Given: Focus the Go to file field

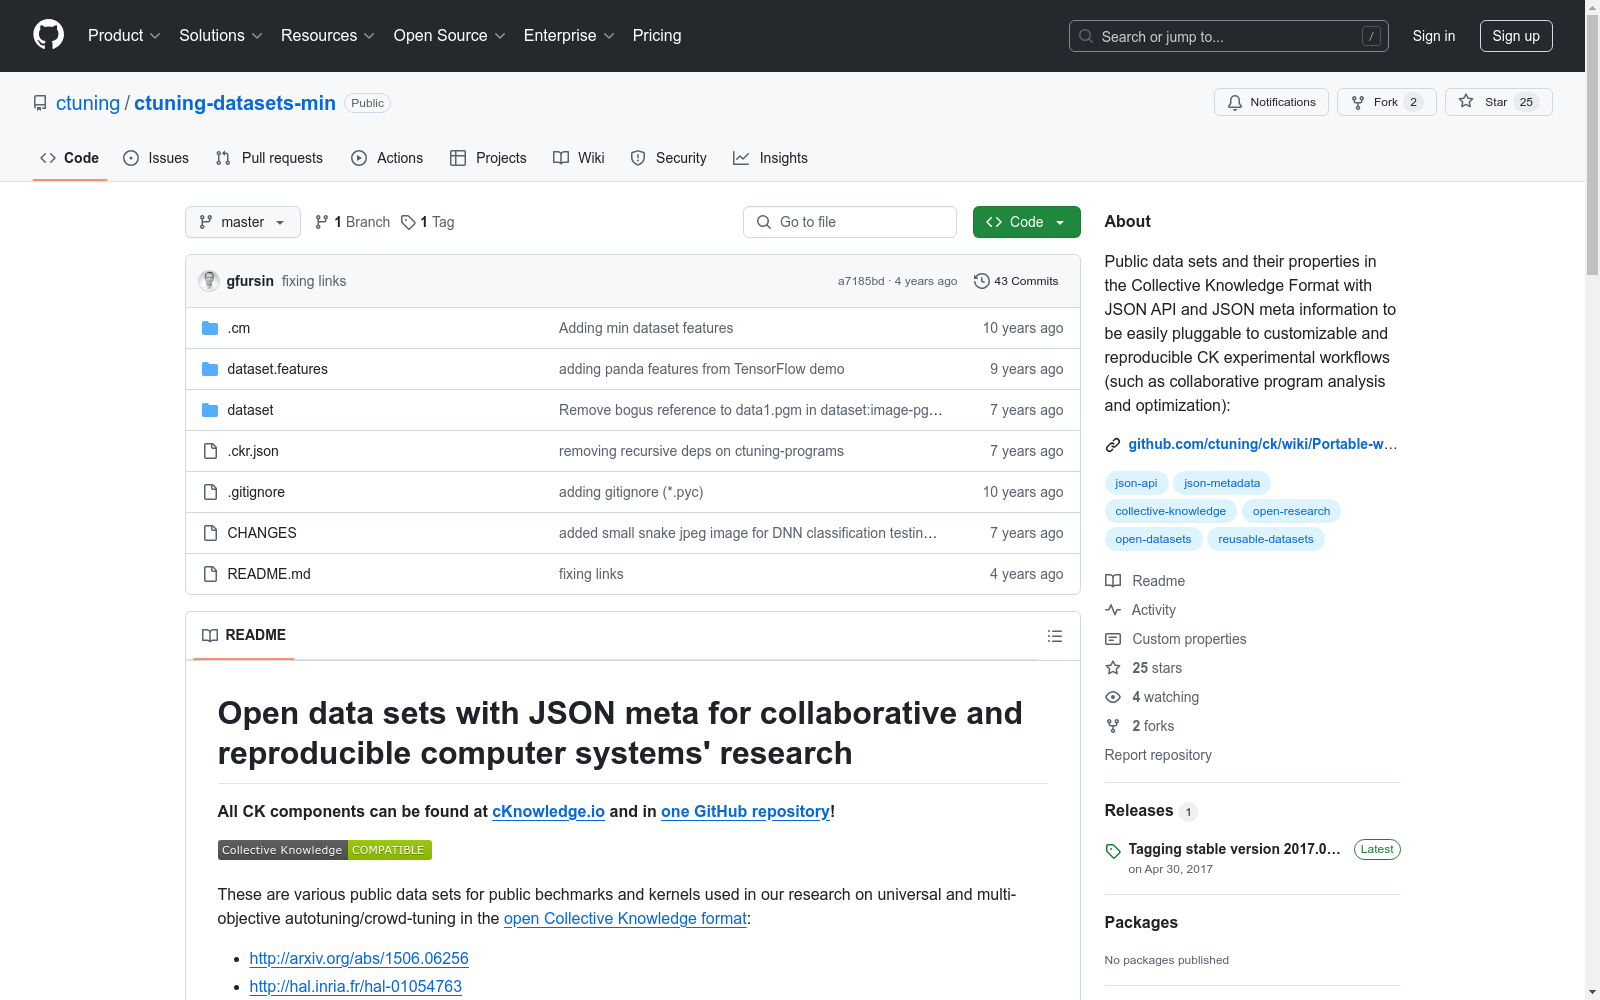Looking at the screenshot, I should 850,222.
